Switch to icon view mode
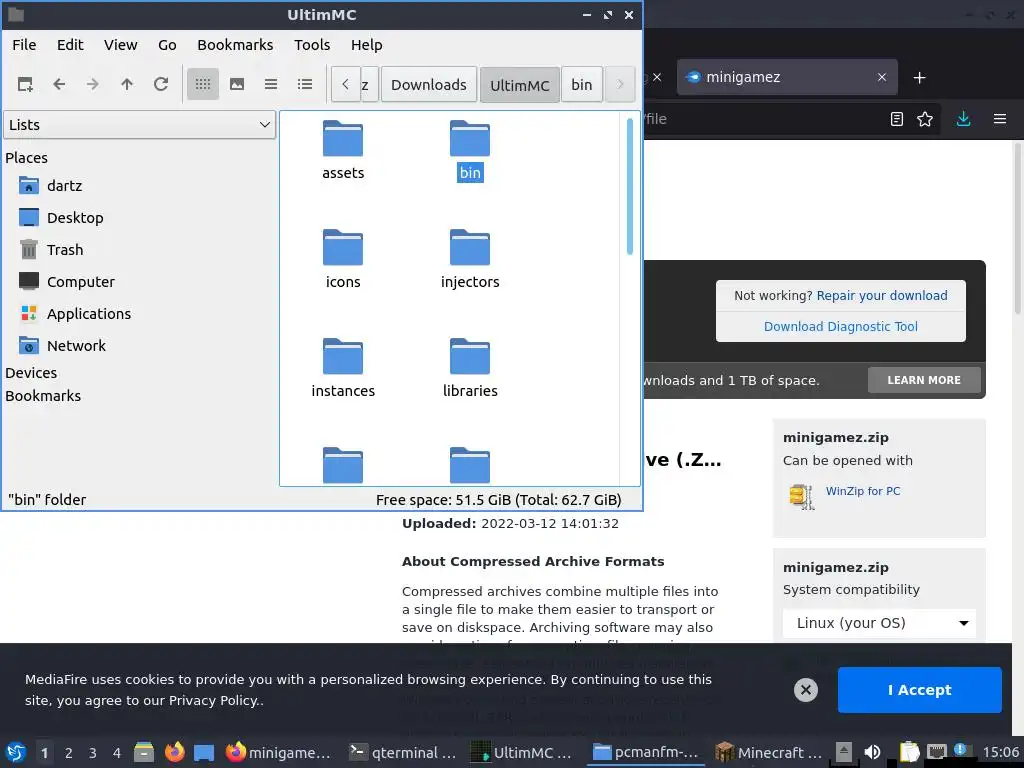Viewport: 1024px width, 768px height. click(203, 84)
